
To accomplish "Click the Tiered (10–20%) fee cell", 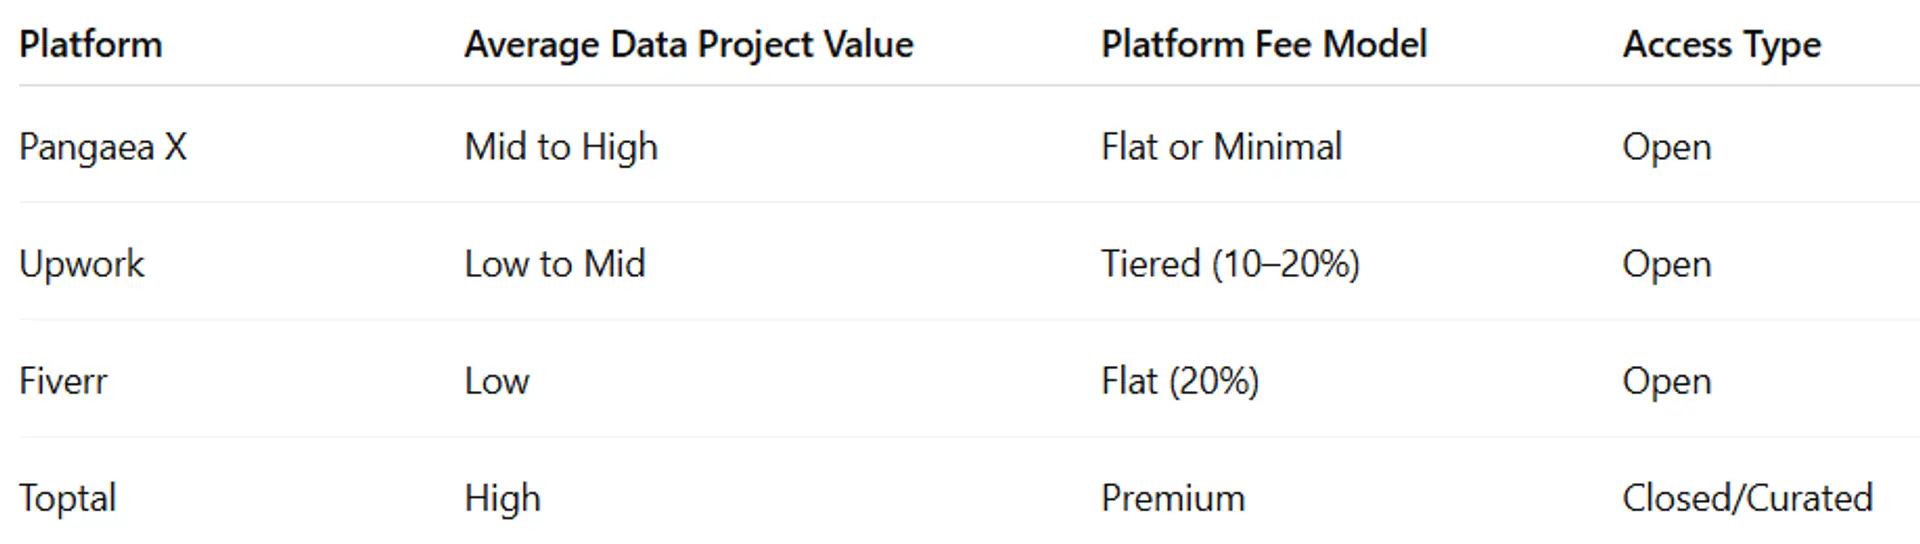I will pyautogui.click(x=1230, y=264).
